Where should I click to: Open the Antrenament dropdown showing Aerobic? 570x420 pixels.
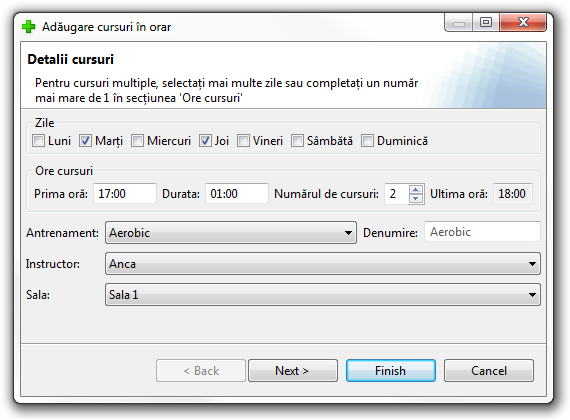pos(231,233)
